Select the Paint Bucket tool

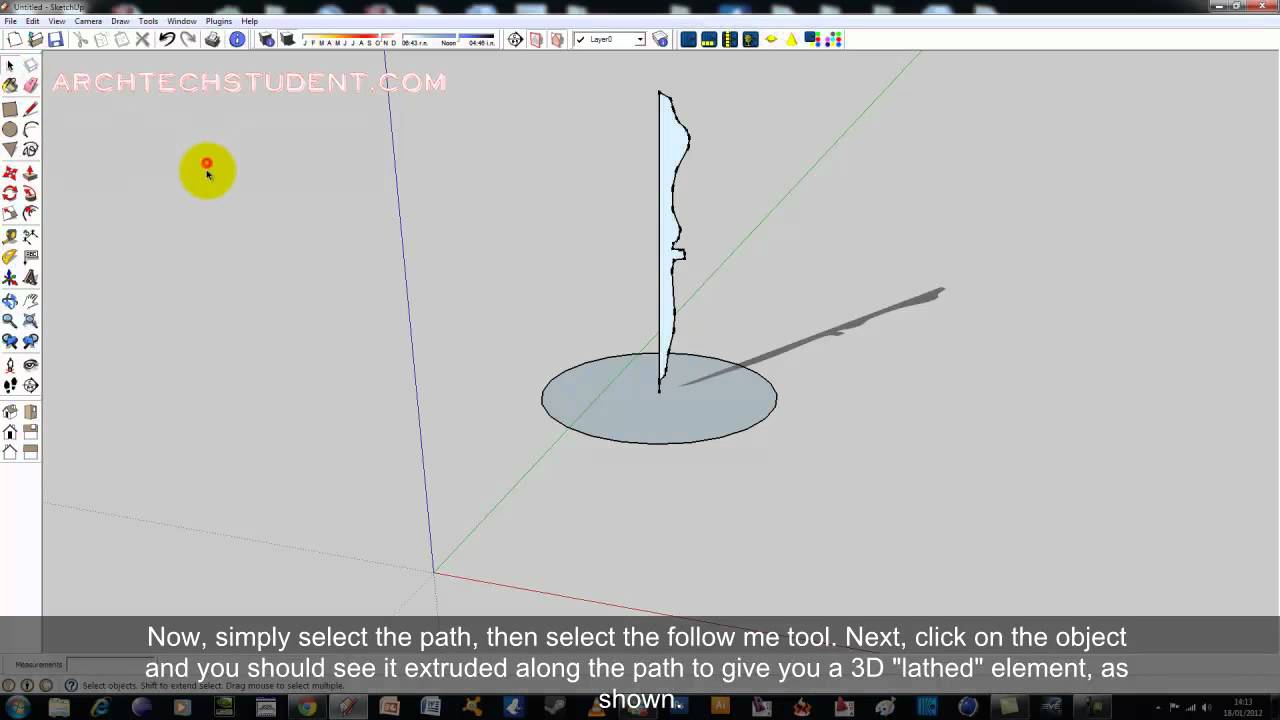[10, 85]
